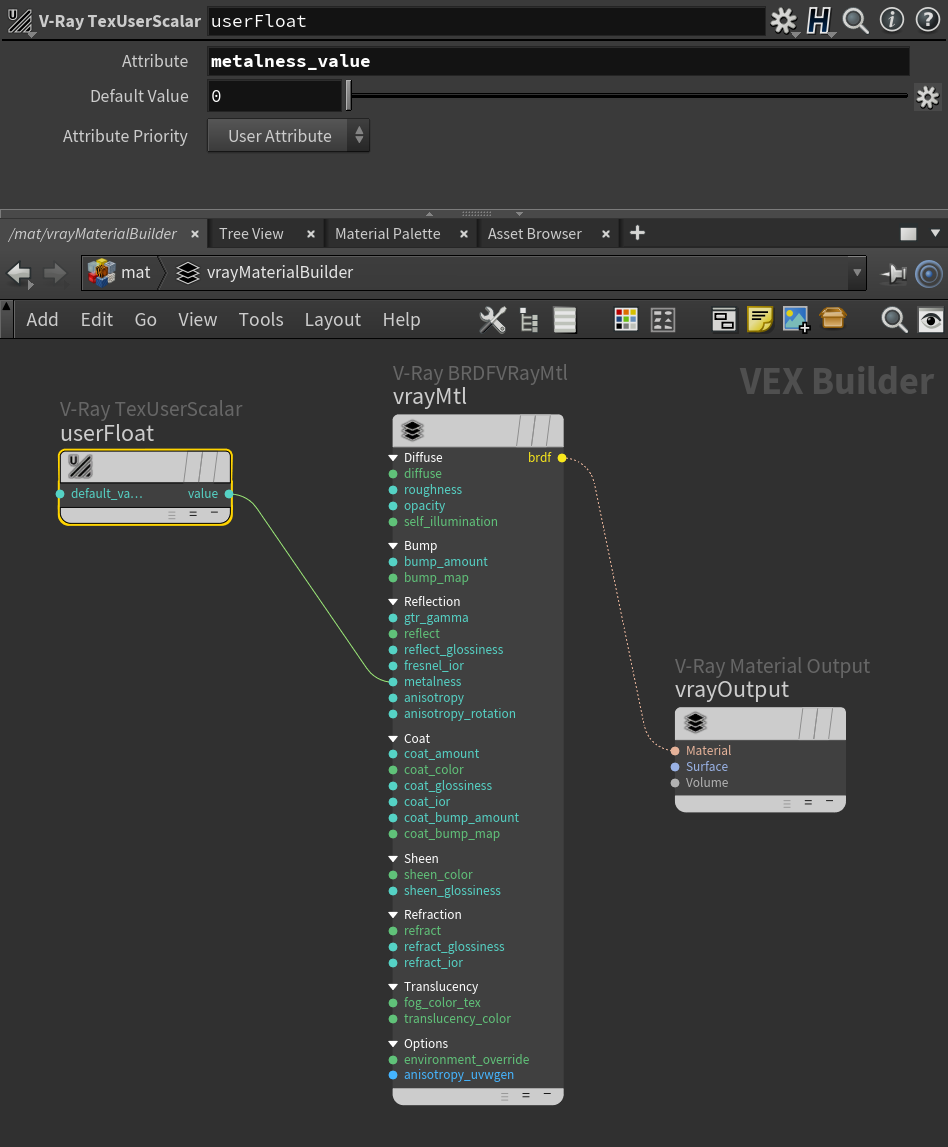This screenshot has width=948, height=1147.
Task: Open the Add menu
Action: click(x=42, y=320)
